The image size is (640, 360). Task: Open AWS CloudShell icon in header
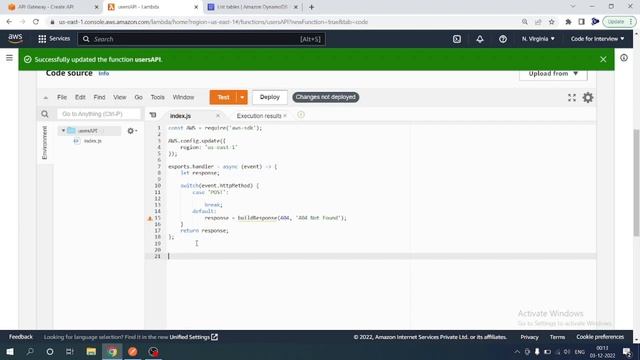pyautogui.click(x=457, y=39)
